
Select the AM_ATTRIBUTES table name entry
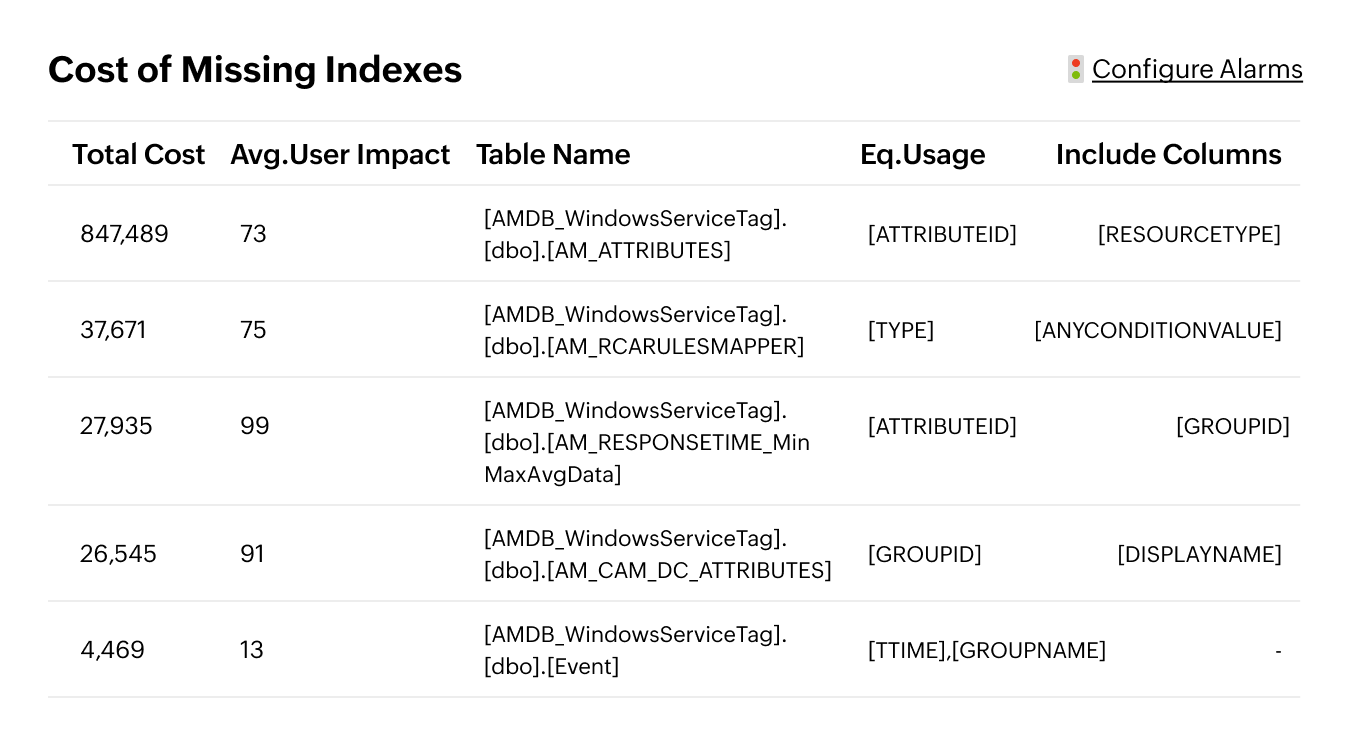point(635,234)
